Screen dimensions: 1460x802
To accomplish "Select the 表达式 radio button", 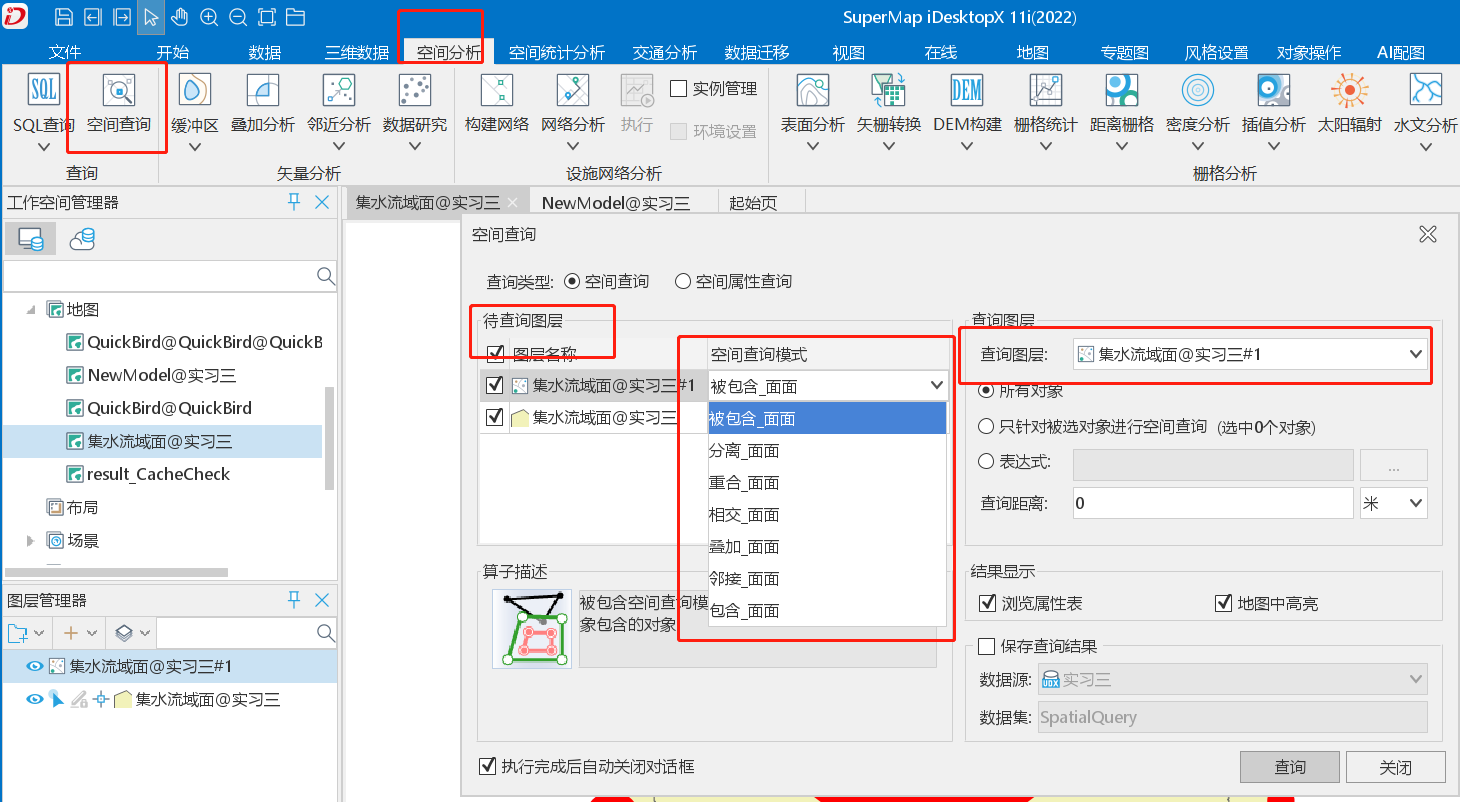I will click(986, 462).
